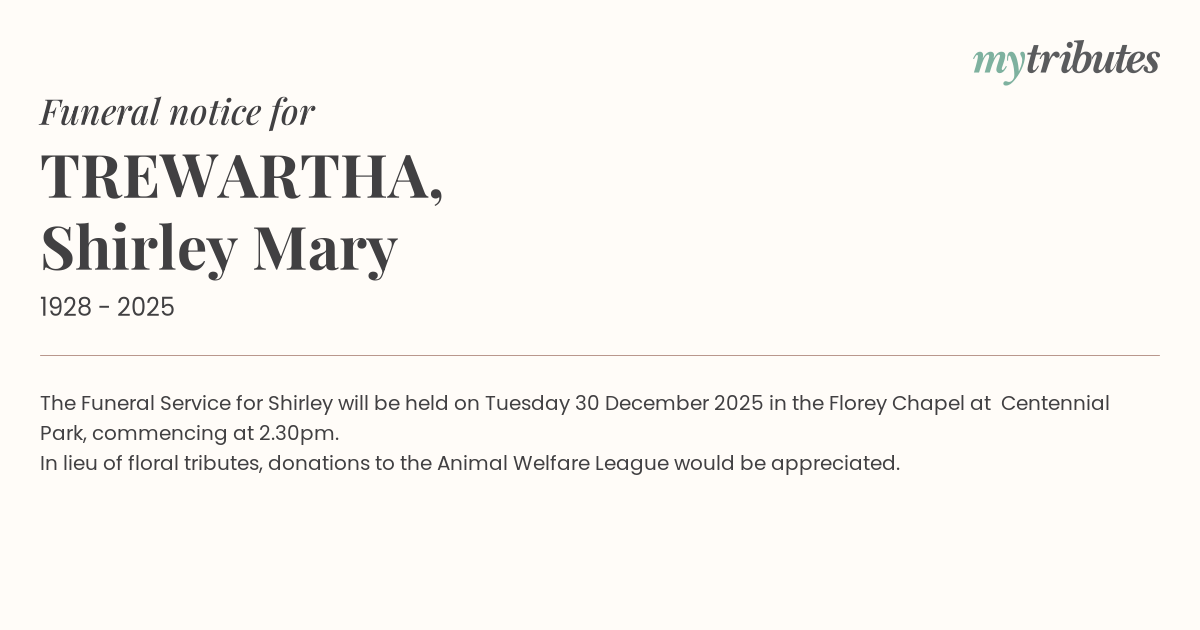Click the "Animal Welfare League" text

tap(552, 463)
